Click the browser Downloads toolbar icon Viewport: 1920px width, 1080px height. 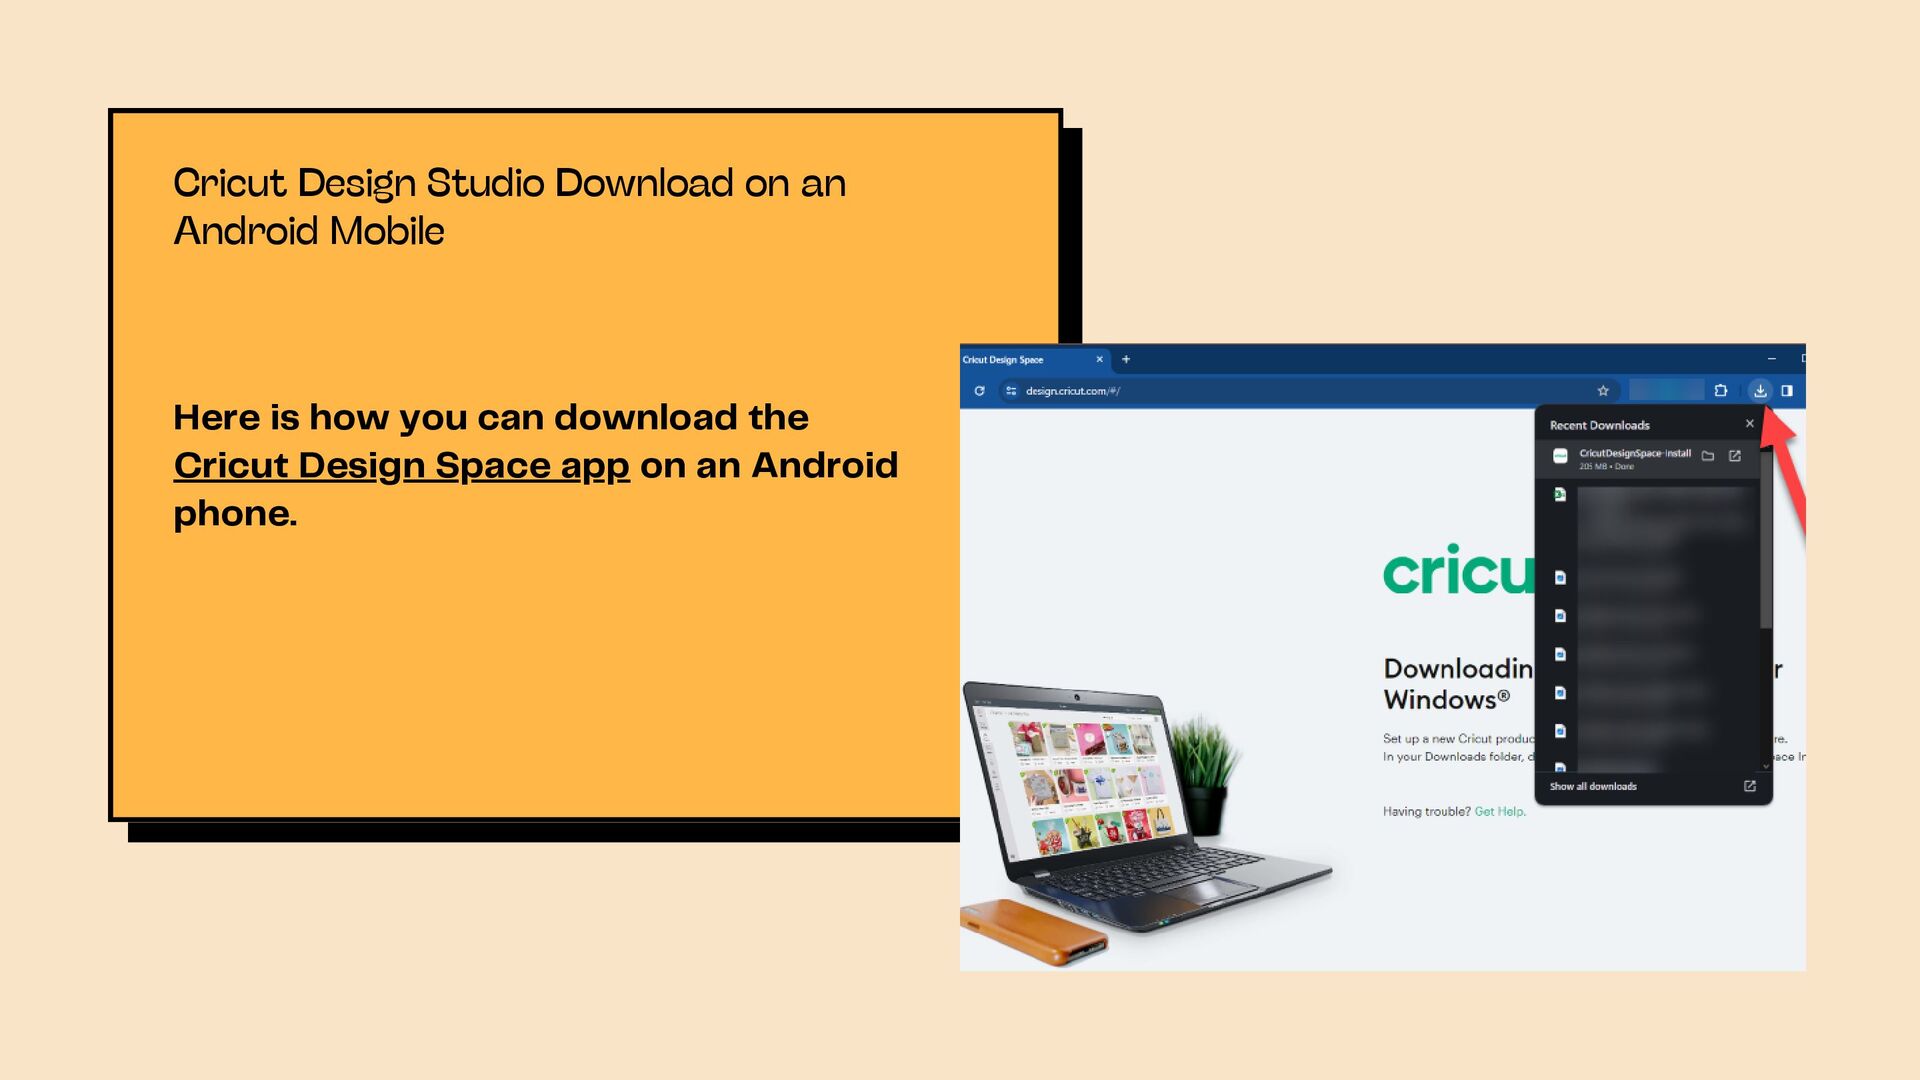pos(1760,391)
